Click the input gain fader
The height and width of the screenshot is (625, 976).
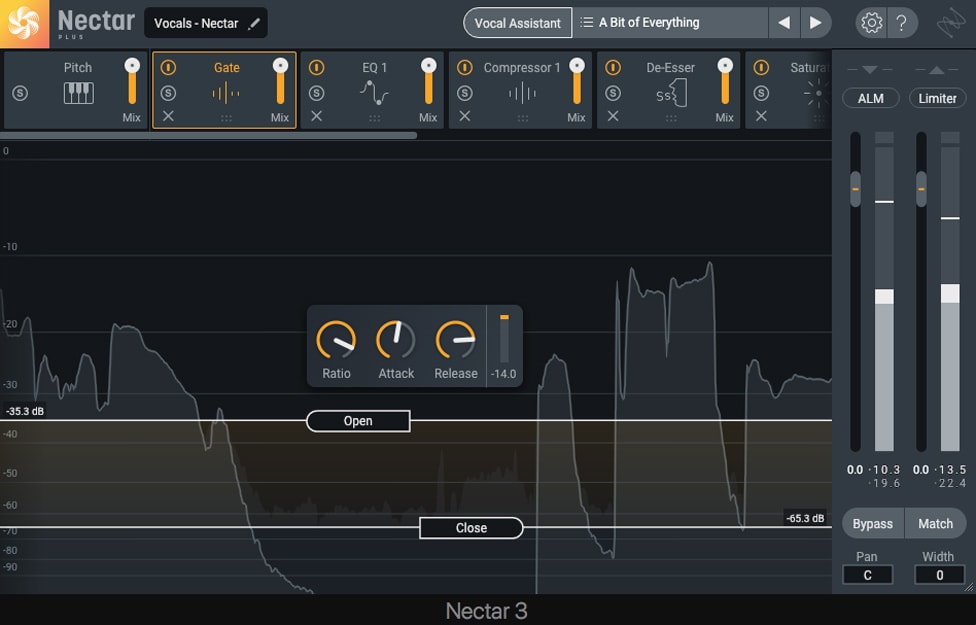pos(855,189)
